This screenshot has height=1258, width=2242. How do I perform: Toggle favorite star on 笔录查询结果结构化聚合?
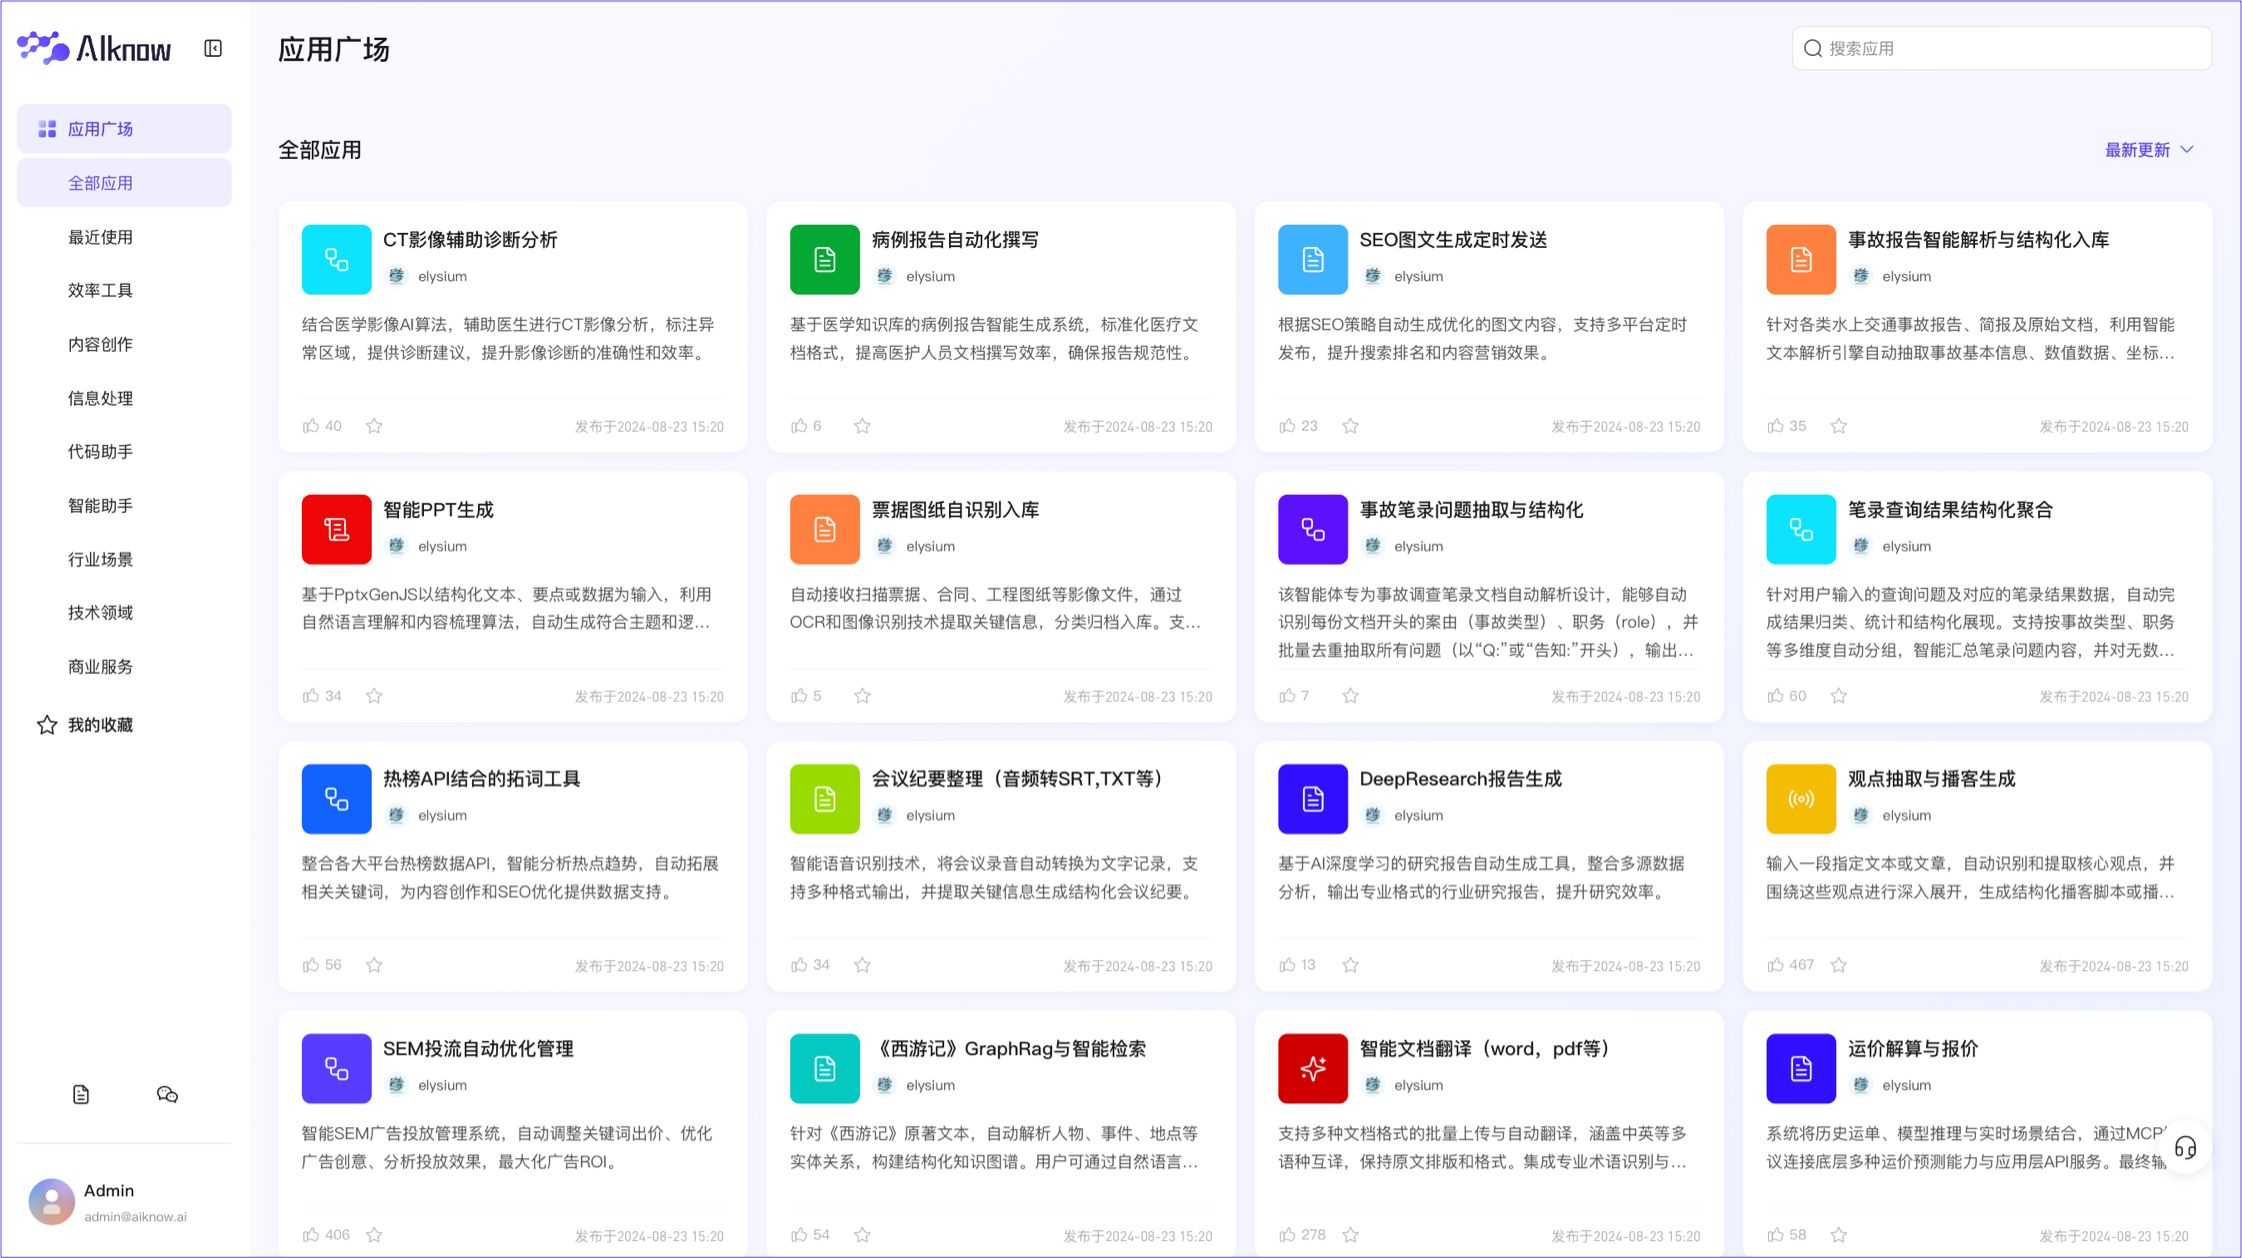click(x=1838, y=696)
